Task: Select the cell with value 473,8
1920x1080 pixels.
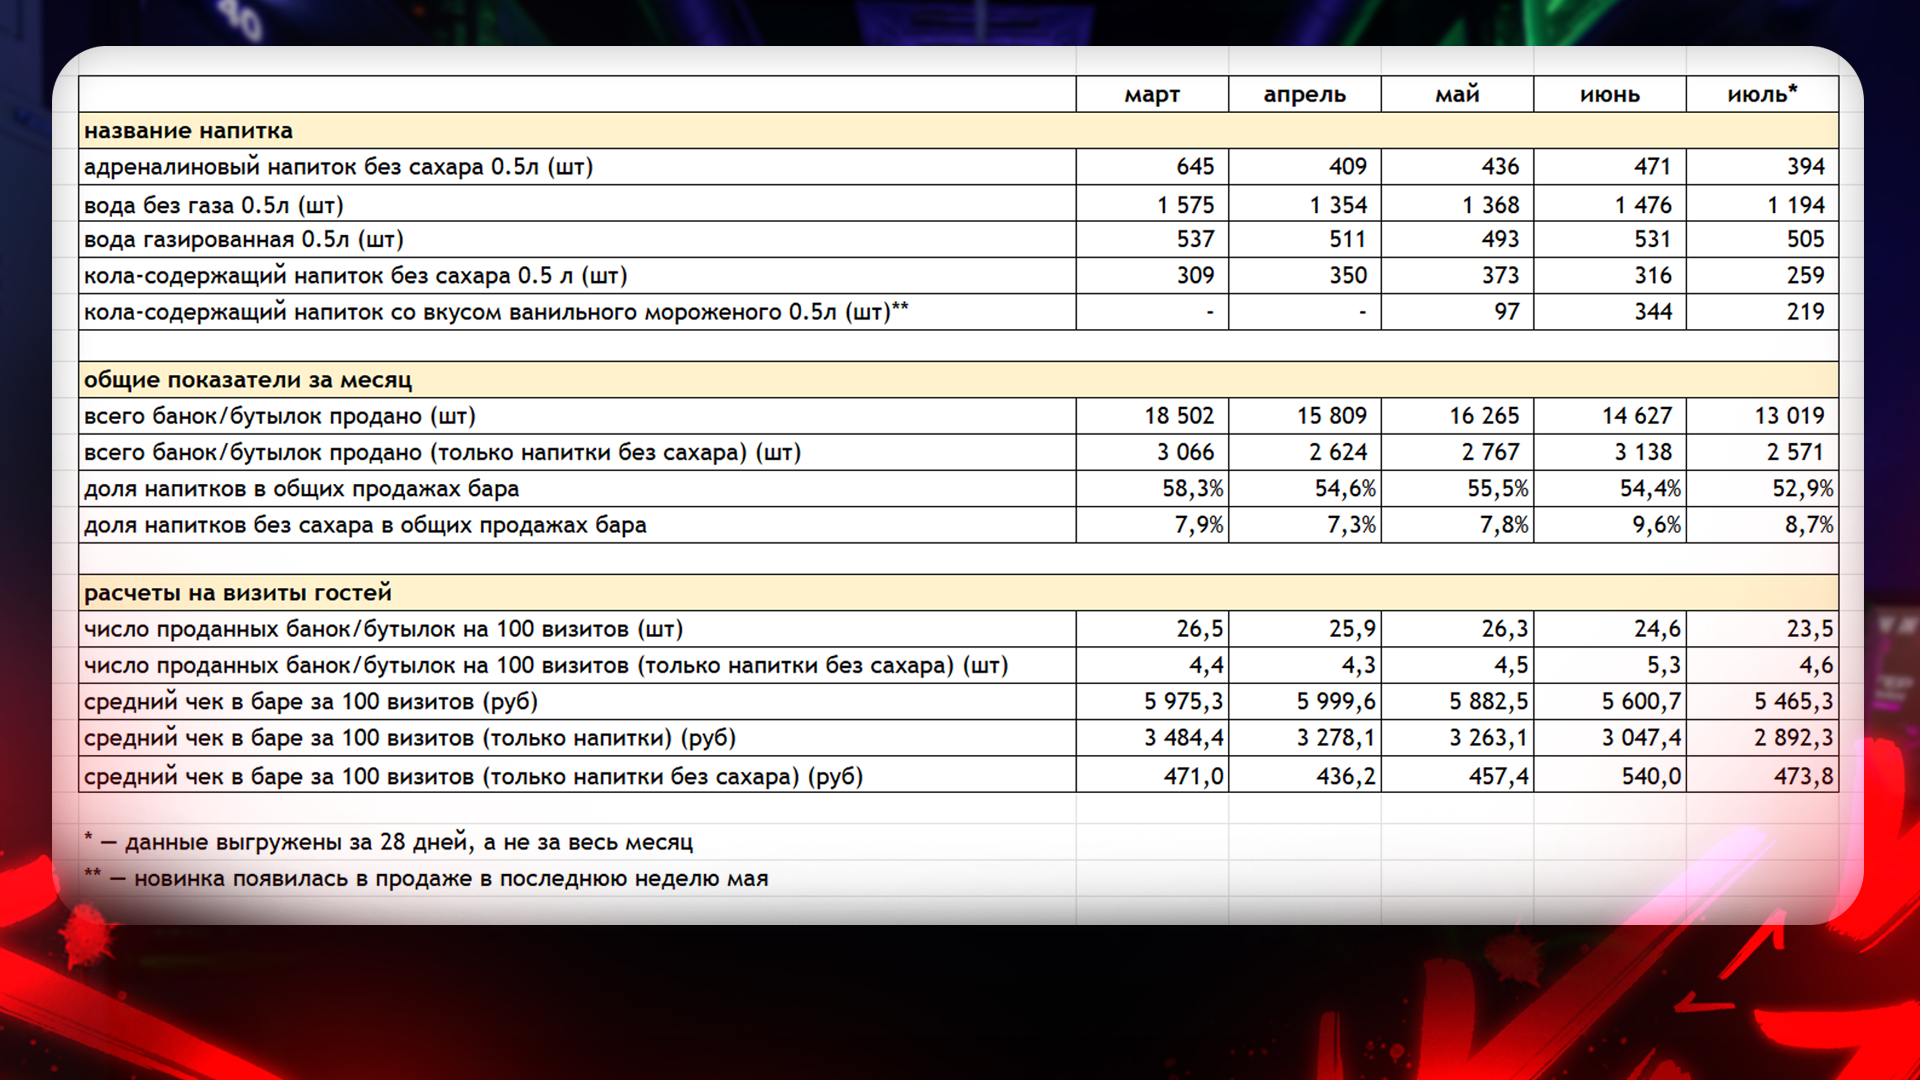Action: (x=1762, y=776)
